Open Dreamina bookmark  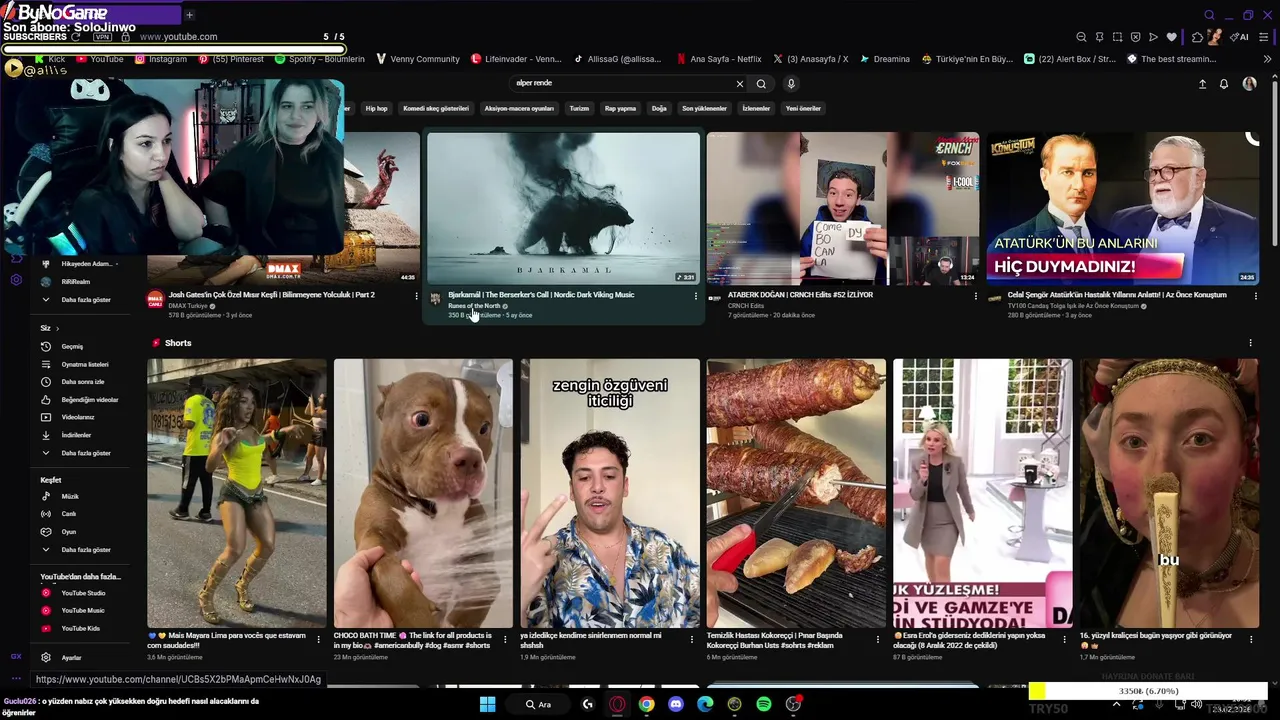coord(884,59)
